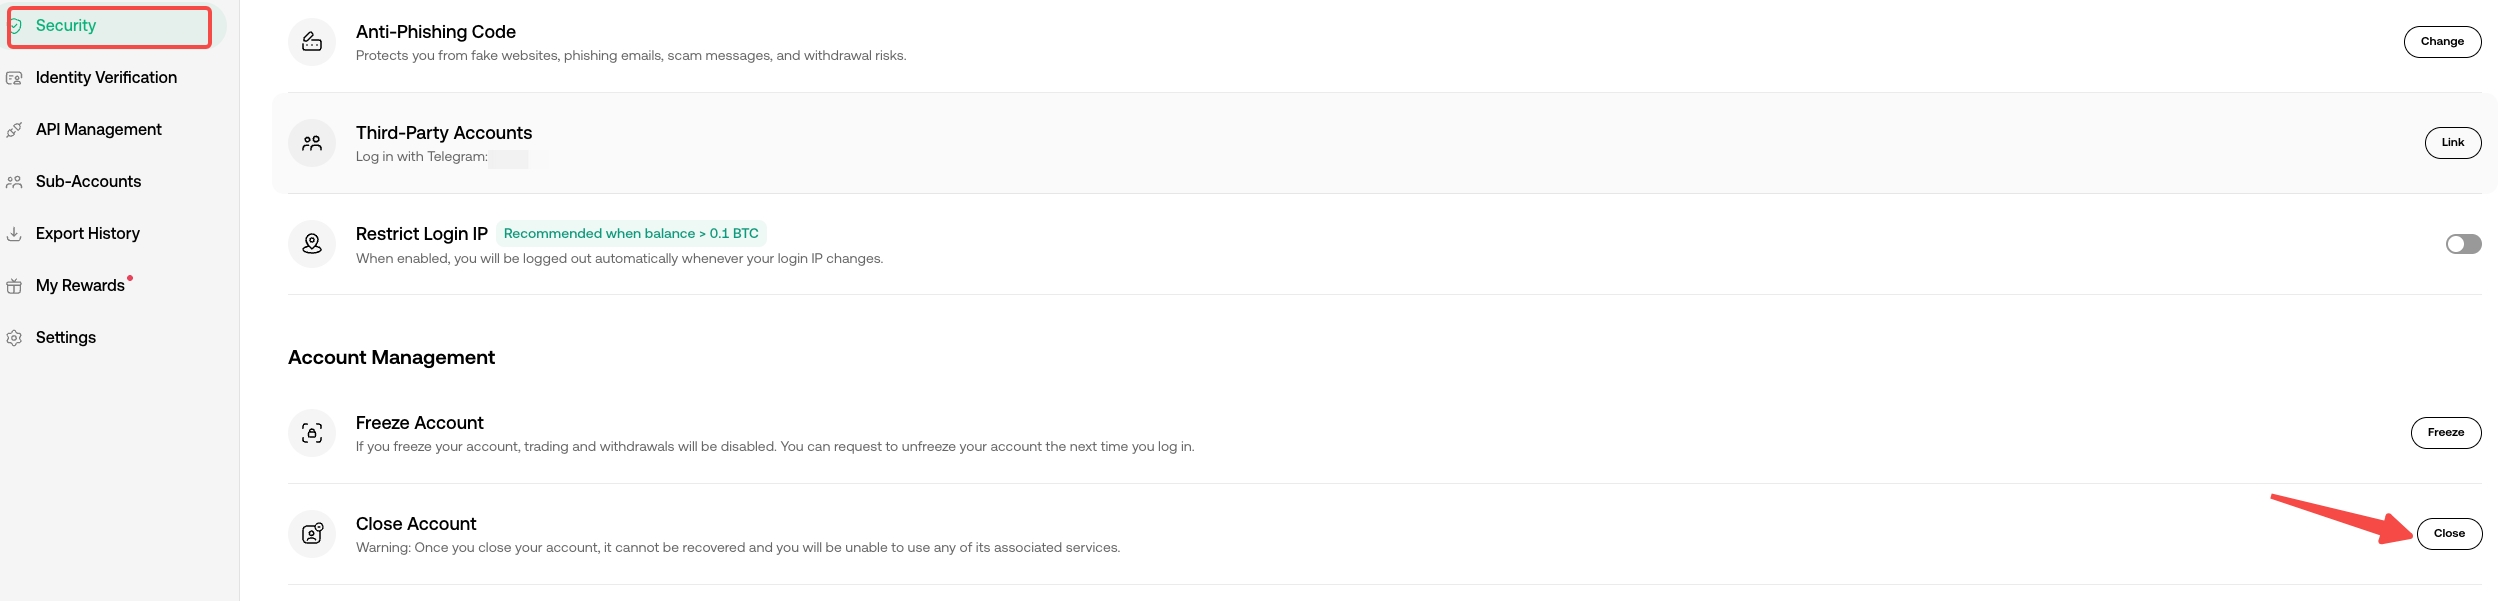
Task: Click the My Rewards gift icon
Action: point(14,286)
